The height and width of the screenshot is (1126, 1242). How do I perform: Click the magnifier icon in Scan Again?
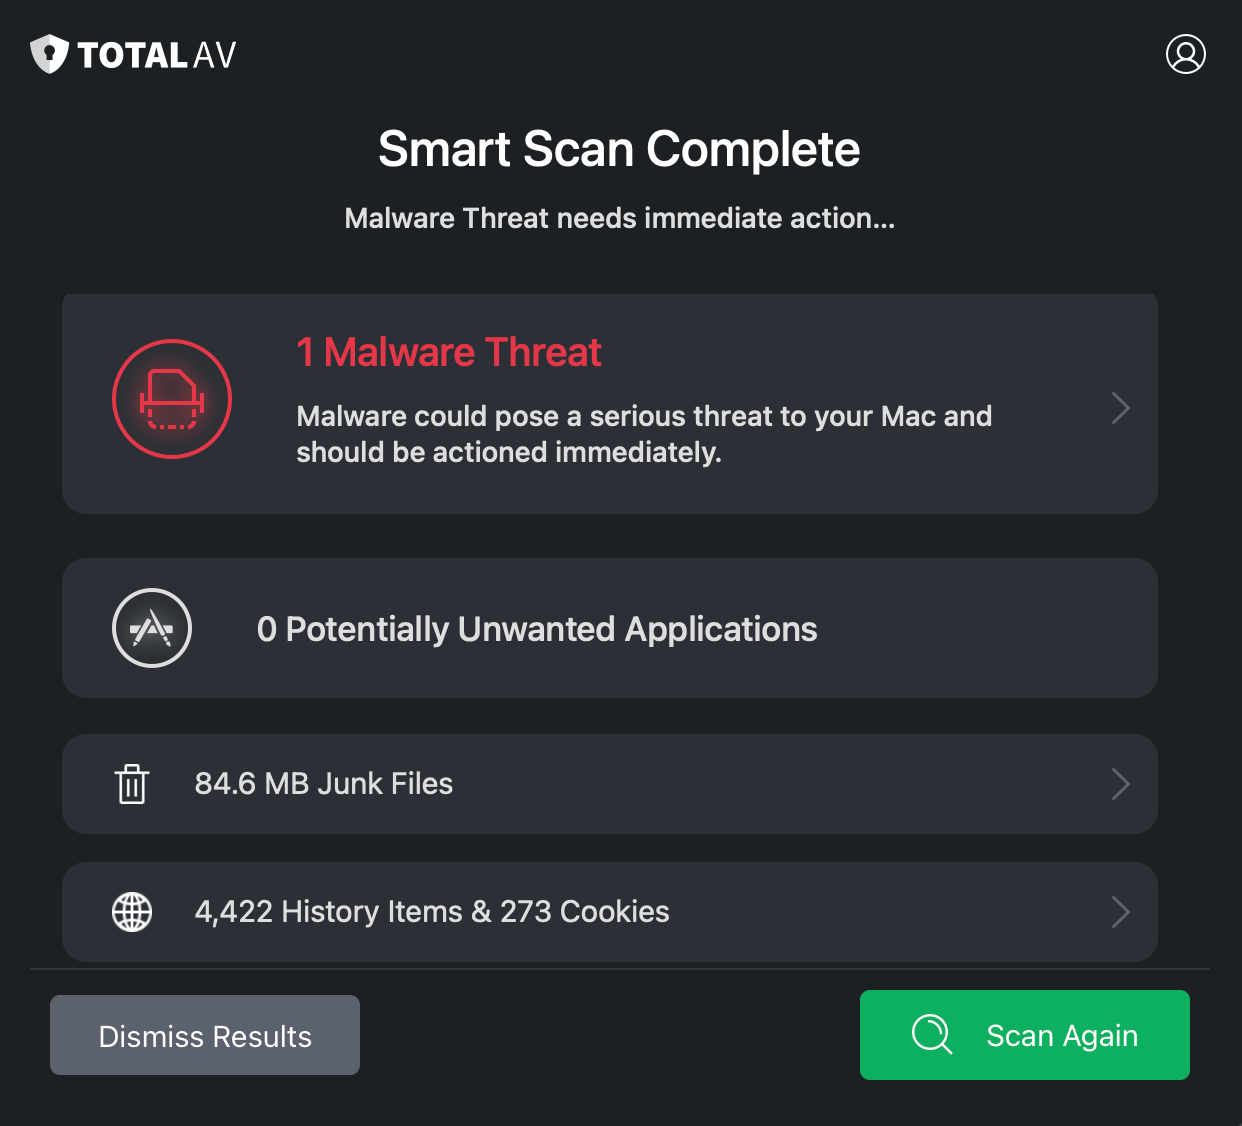pos(932,1035)
